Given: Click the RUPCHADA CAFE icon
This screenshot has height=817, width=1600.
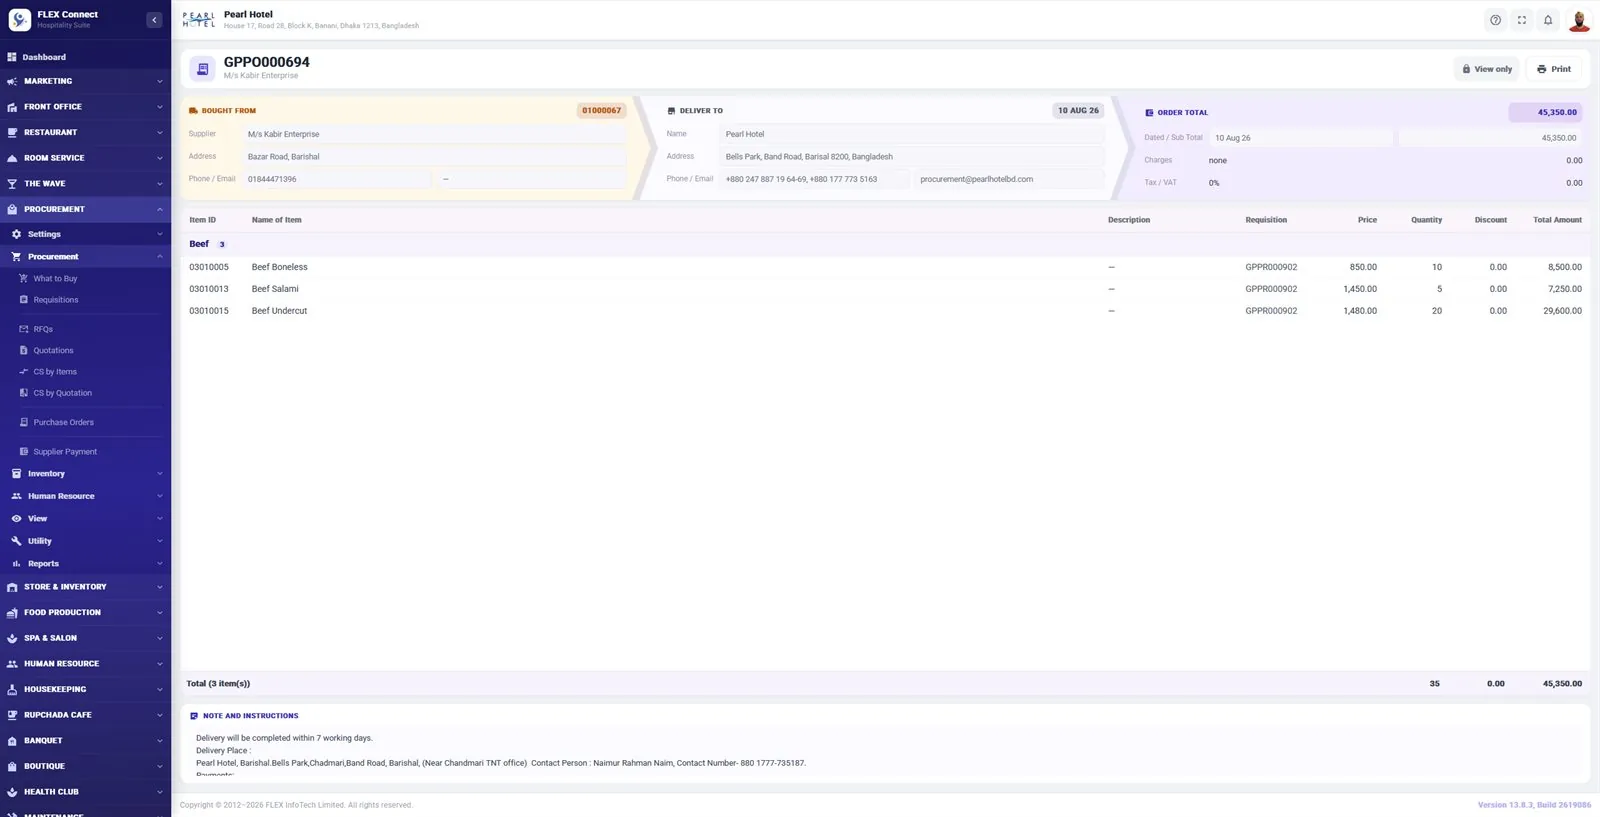Looking at the screenshot, I should pyautogui.click(x=12, y=715).
